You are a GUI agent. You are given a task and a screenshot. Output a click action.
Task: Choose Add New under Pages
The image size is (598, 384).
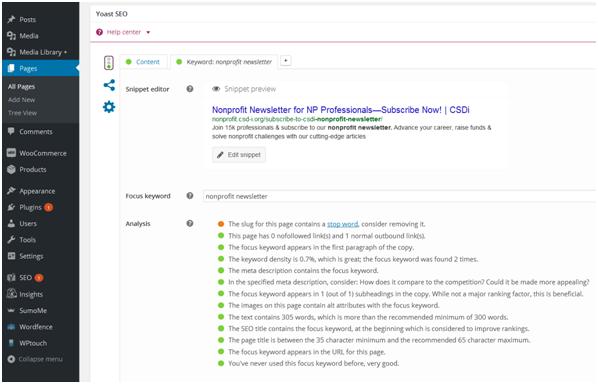[x=21, y=100]
